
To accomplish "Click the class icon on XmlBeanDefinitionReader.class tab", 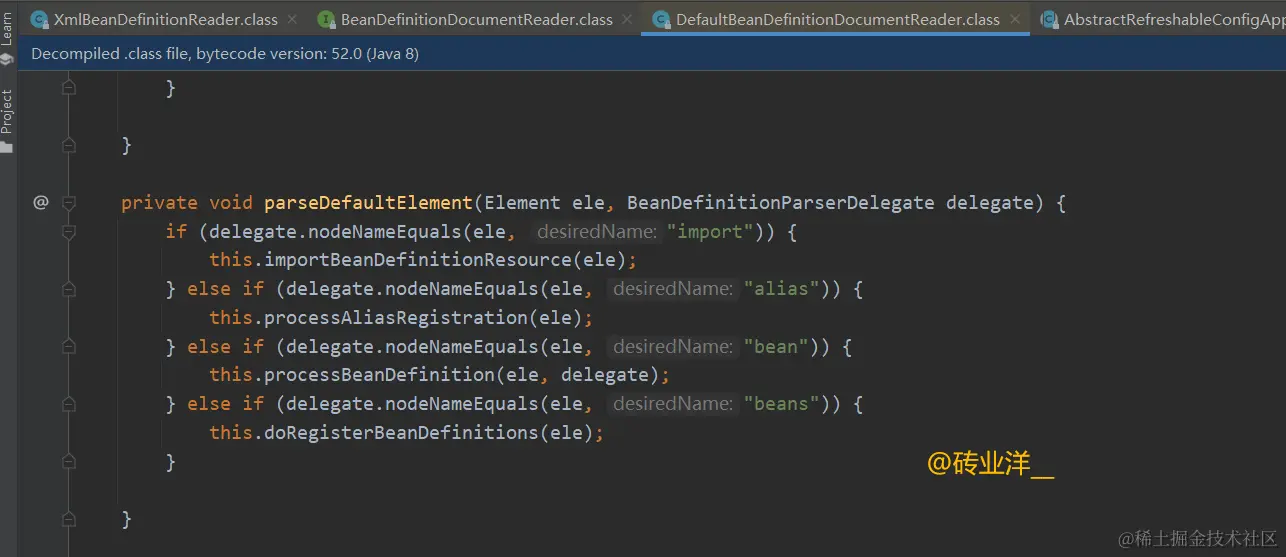I will coord(40,19).
